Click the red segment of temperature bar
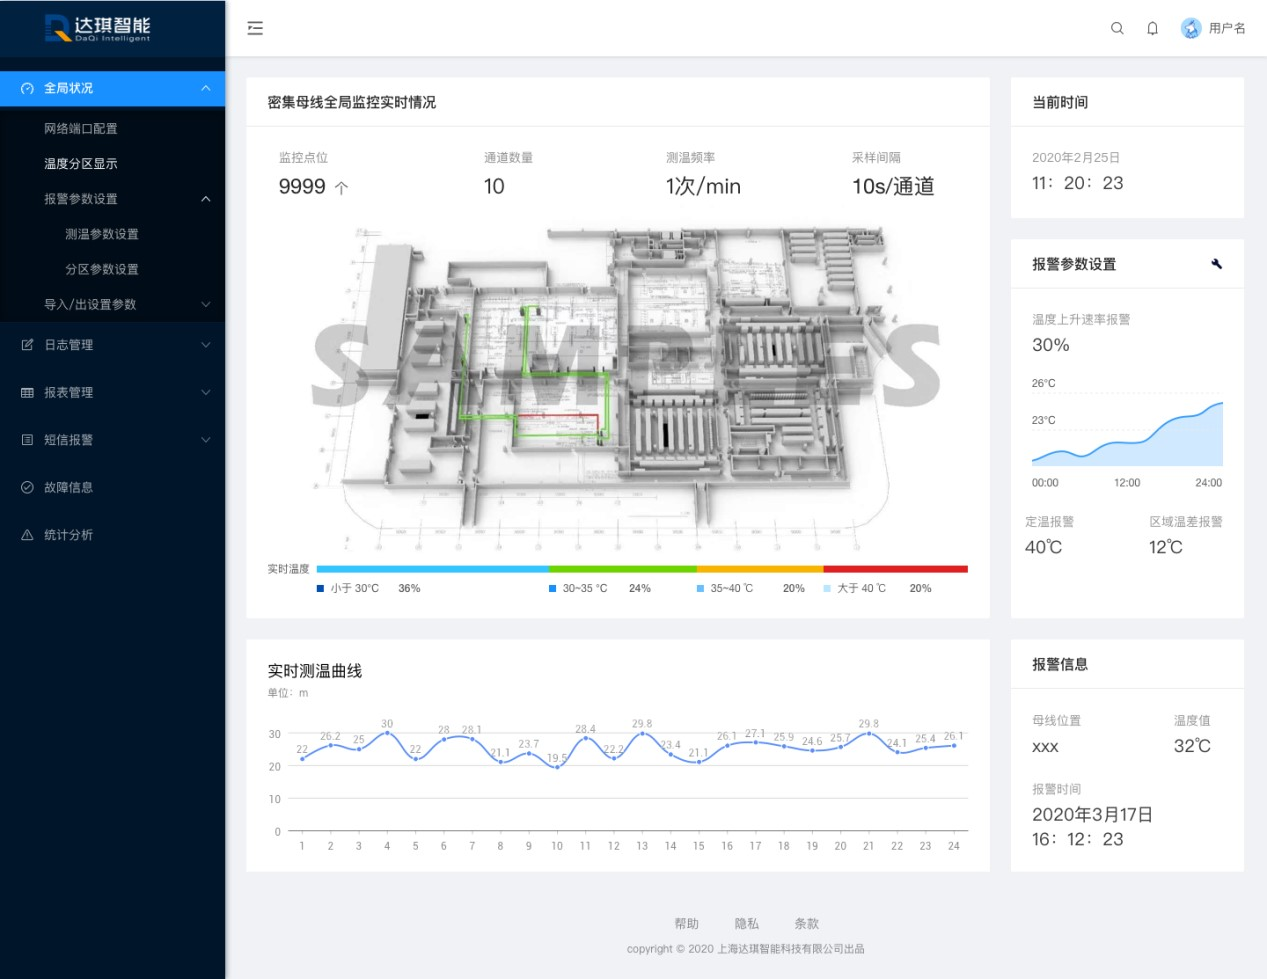This screenshot has width=1267, height=979. click(895, 569)
